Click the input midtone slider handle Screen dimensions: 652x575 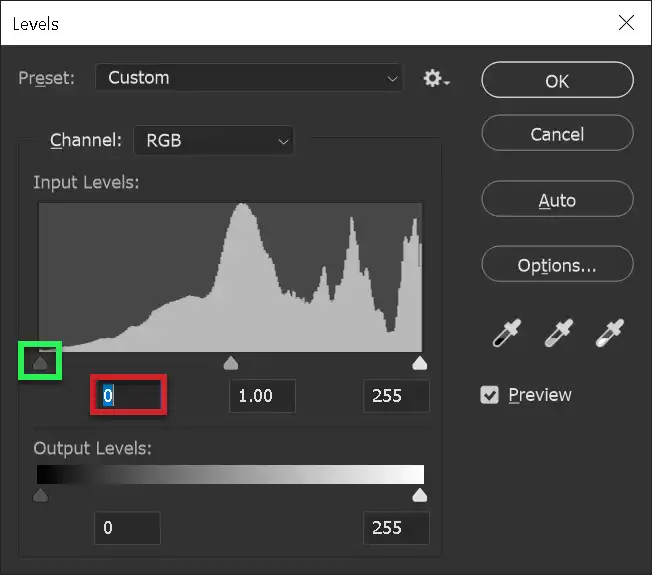pyautogui.click(x=230, y=363)
